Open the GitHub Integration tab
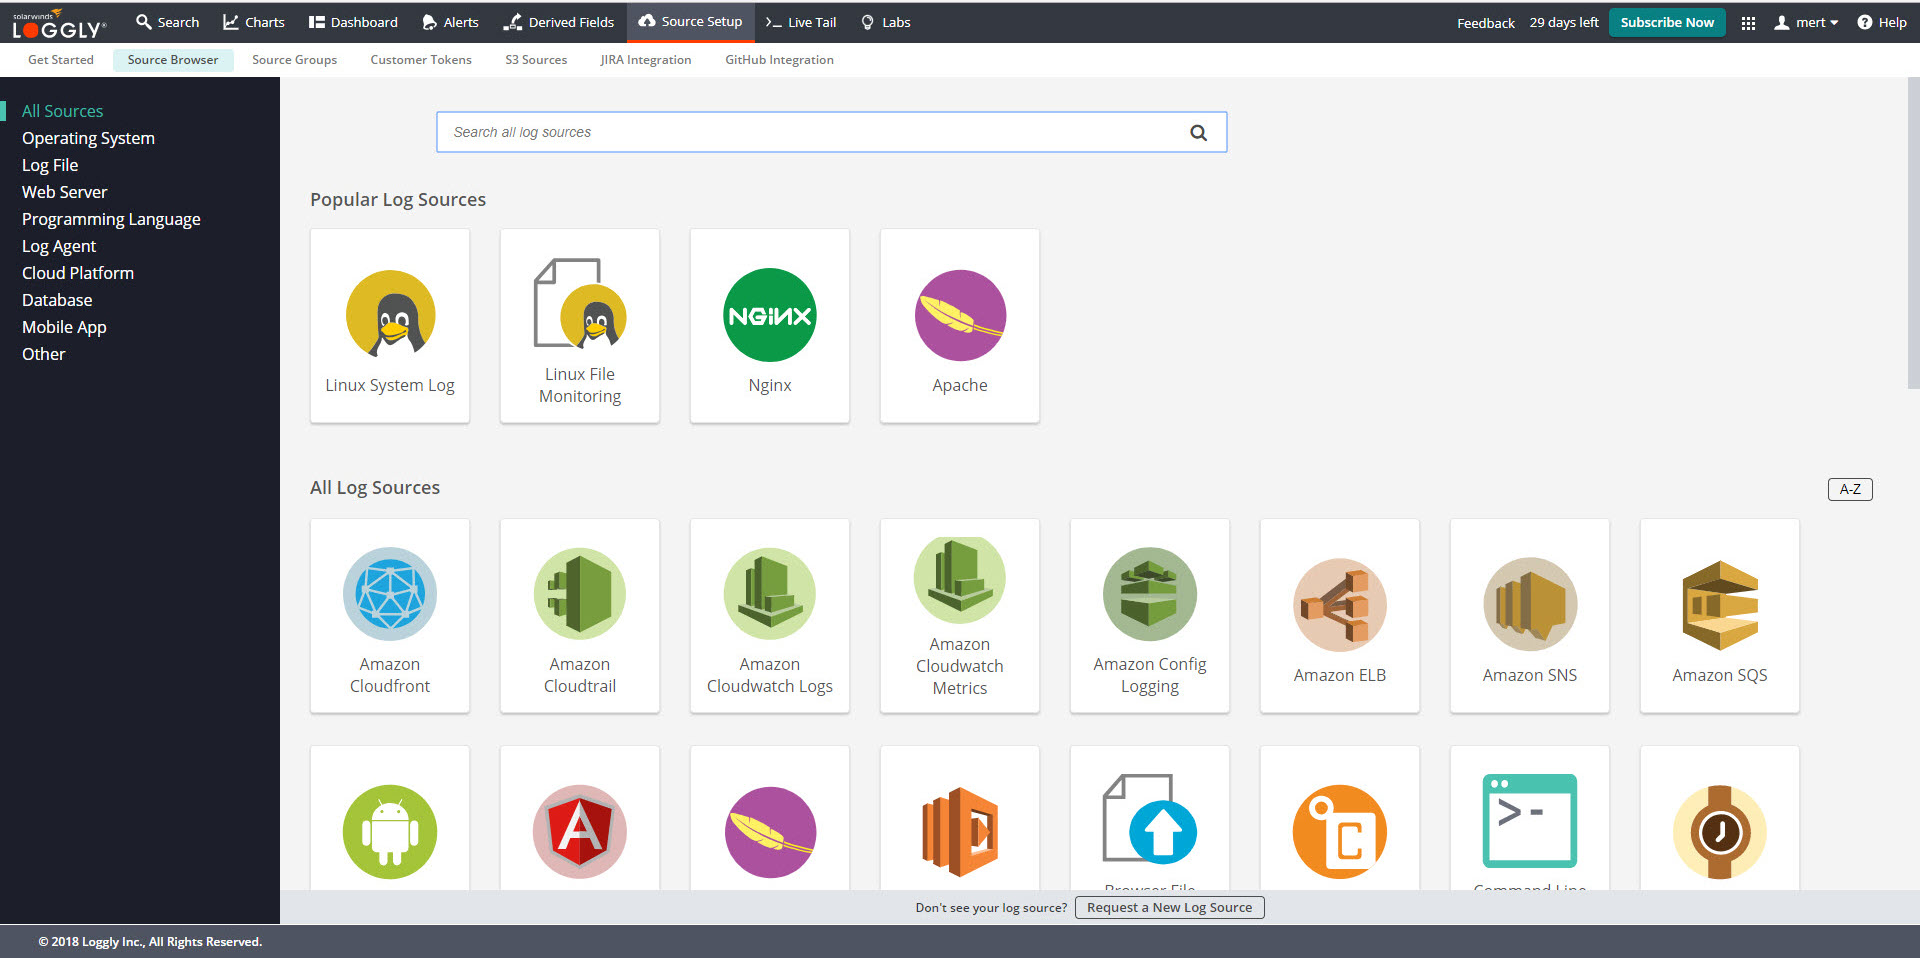This screenshot has width=1920, height=958. point(779,60)
